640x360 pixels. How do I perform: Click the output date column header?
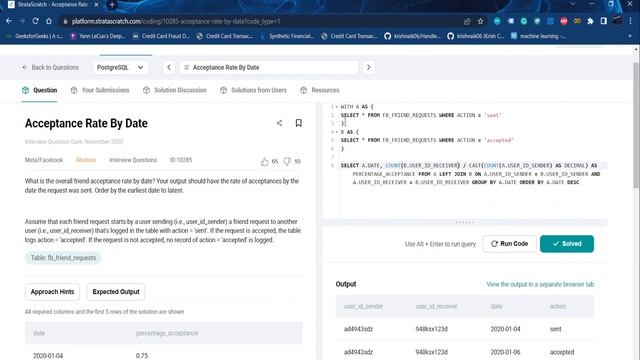tap(496, 306)
